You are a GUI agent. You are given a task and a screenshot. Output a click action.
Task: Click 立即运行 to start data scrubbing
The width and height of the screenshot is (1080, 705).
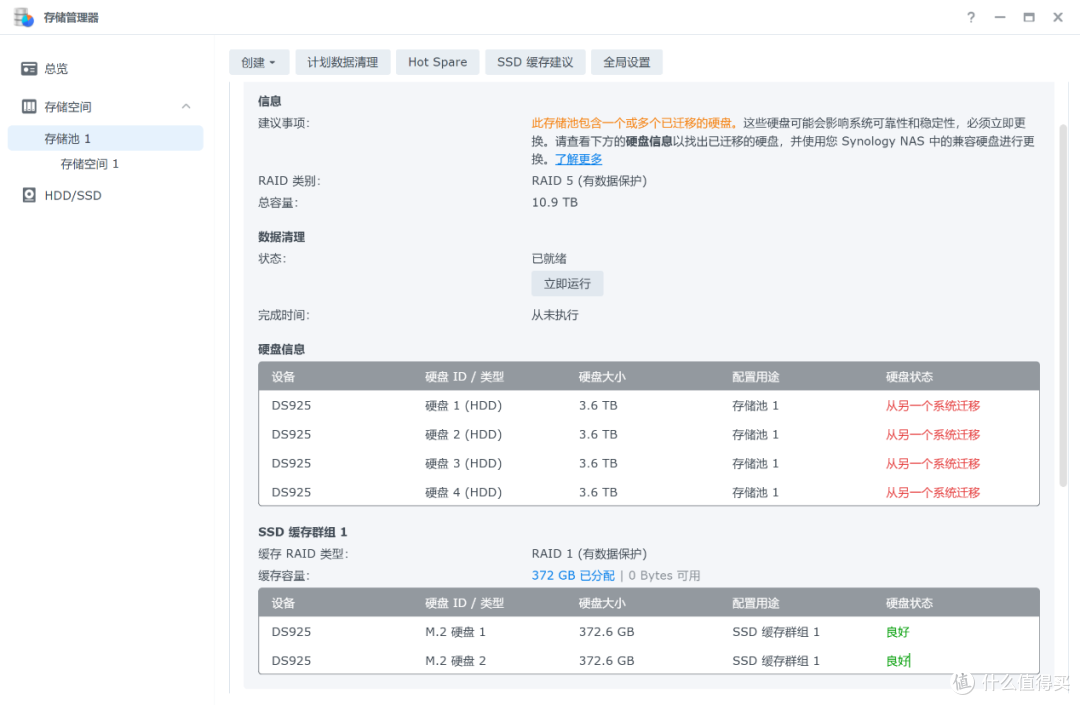(x=568, y=284)
